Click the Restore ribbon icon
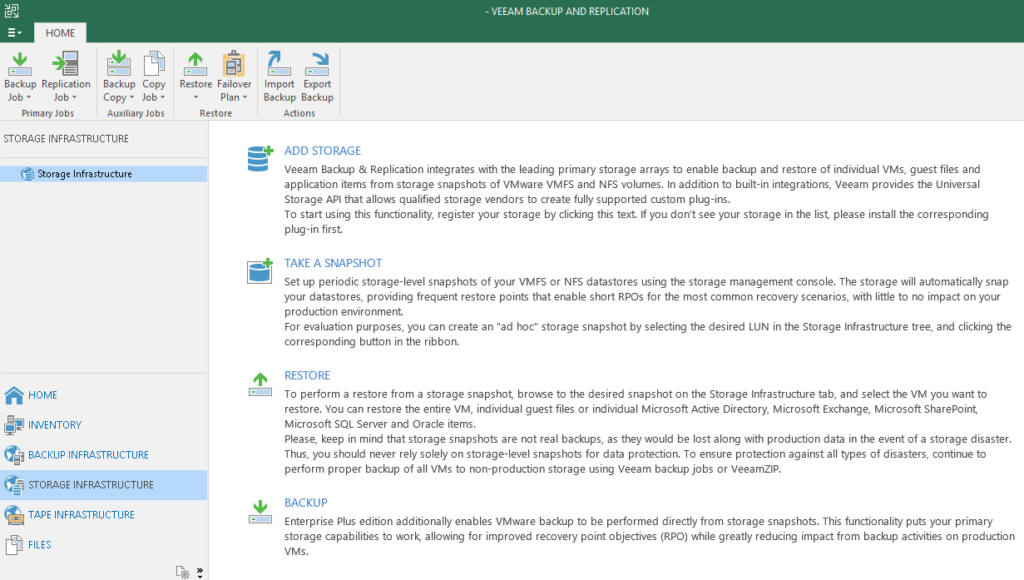The width and height of the screenshot is (1024, 580). (x=196, y=66)
